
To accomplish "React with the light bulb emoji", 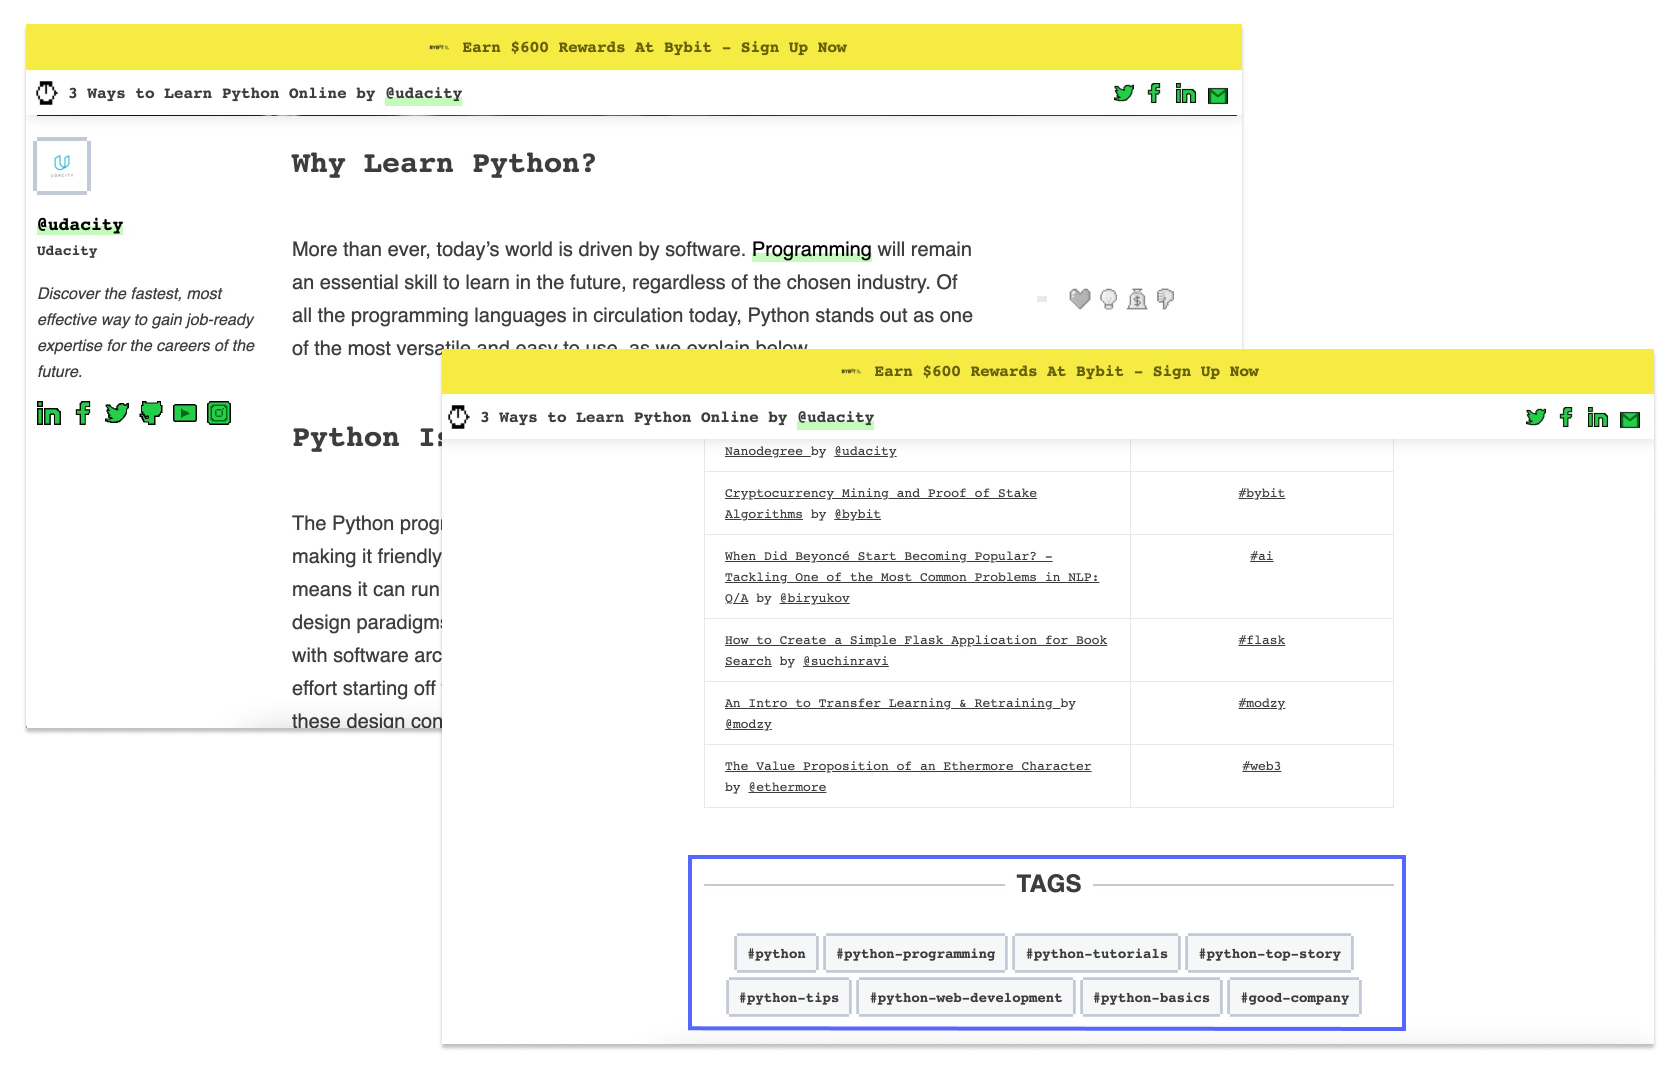I will click(1108, 299).
